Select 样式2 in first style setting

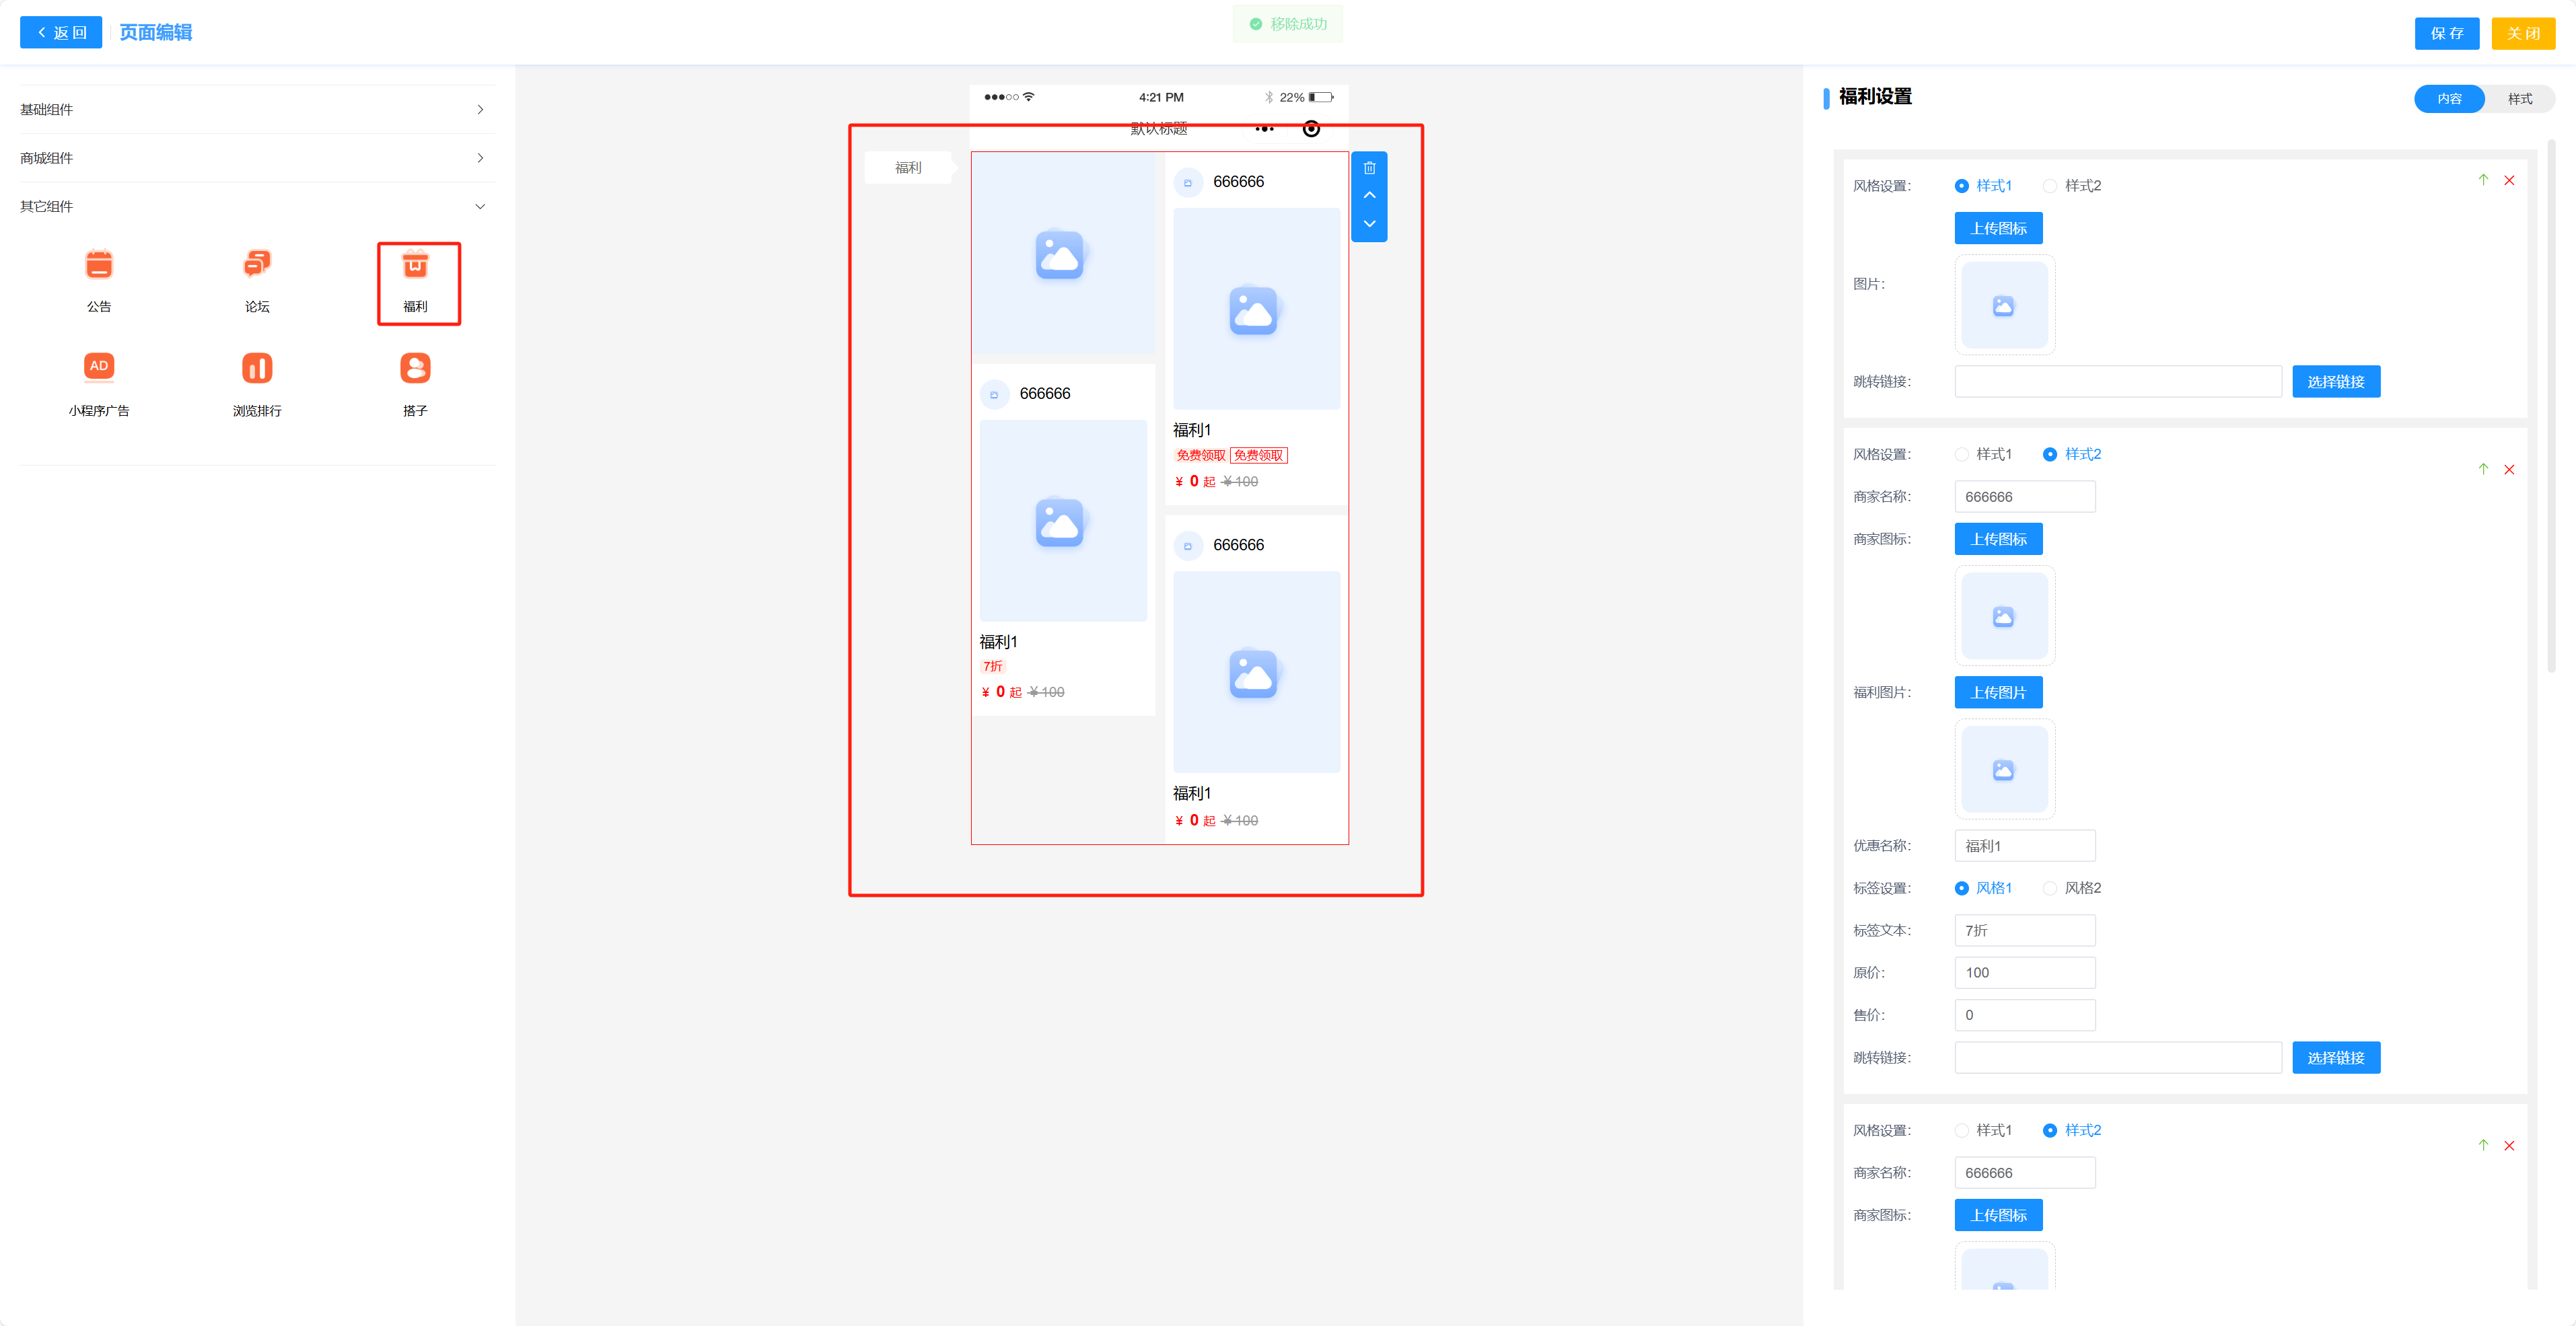[2050, 186]
